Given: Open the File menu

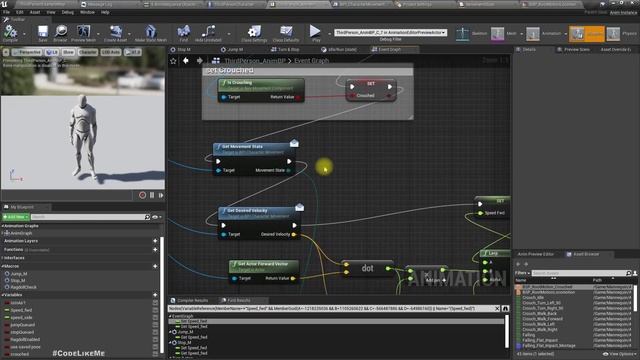Looking at the screenshot, I should click(x=7, y=12).
